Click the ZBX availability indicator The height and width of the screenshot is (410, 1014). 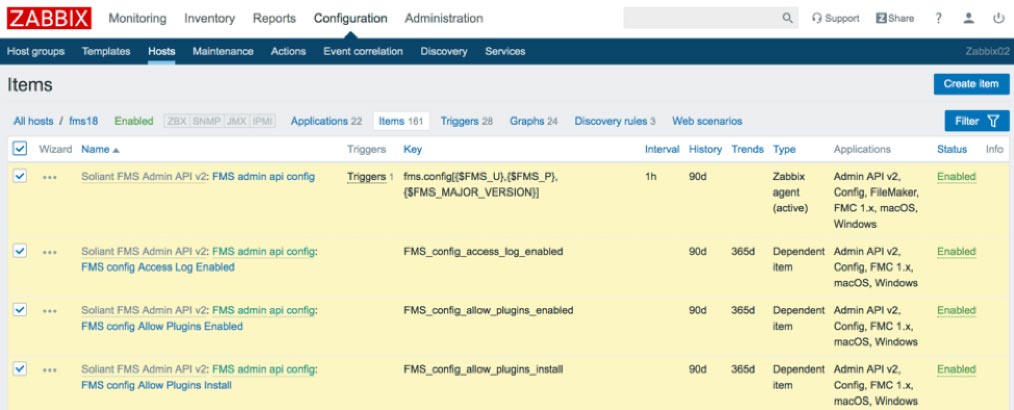coord(177,121)
